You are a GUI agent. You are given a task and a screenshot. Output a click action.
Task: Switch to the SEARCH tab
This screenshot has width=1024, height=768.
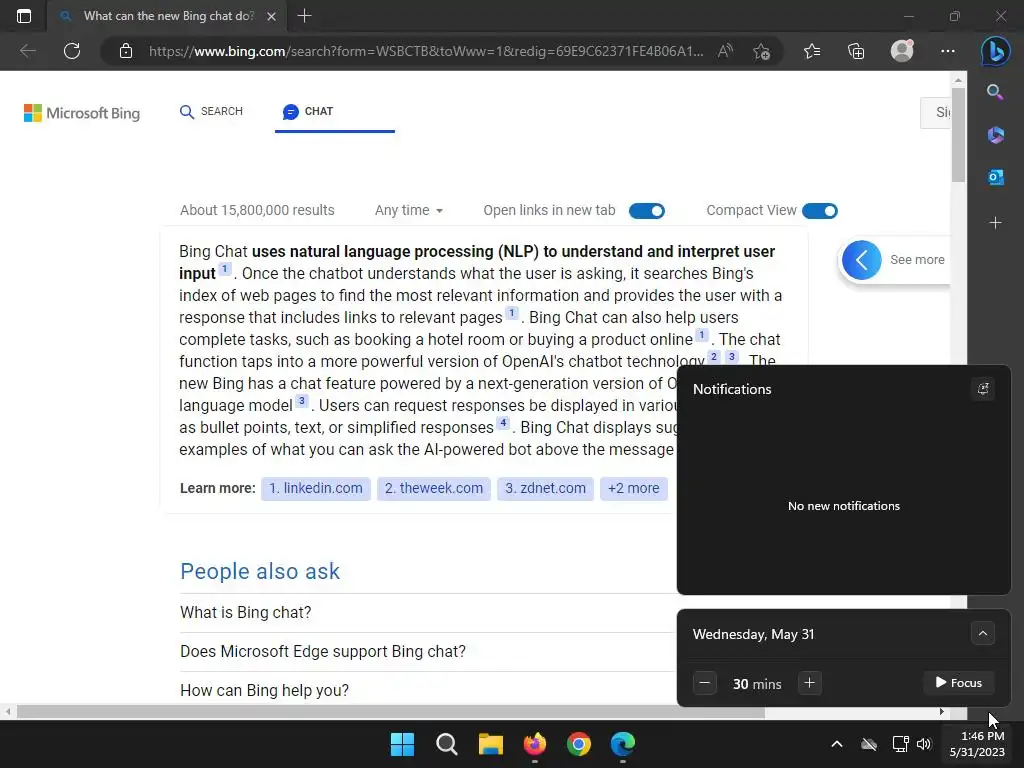211,112
